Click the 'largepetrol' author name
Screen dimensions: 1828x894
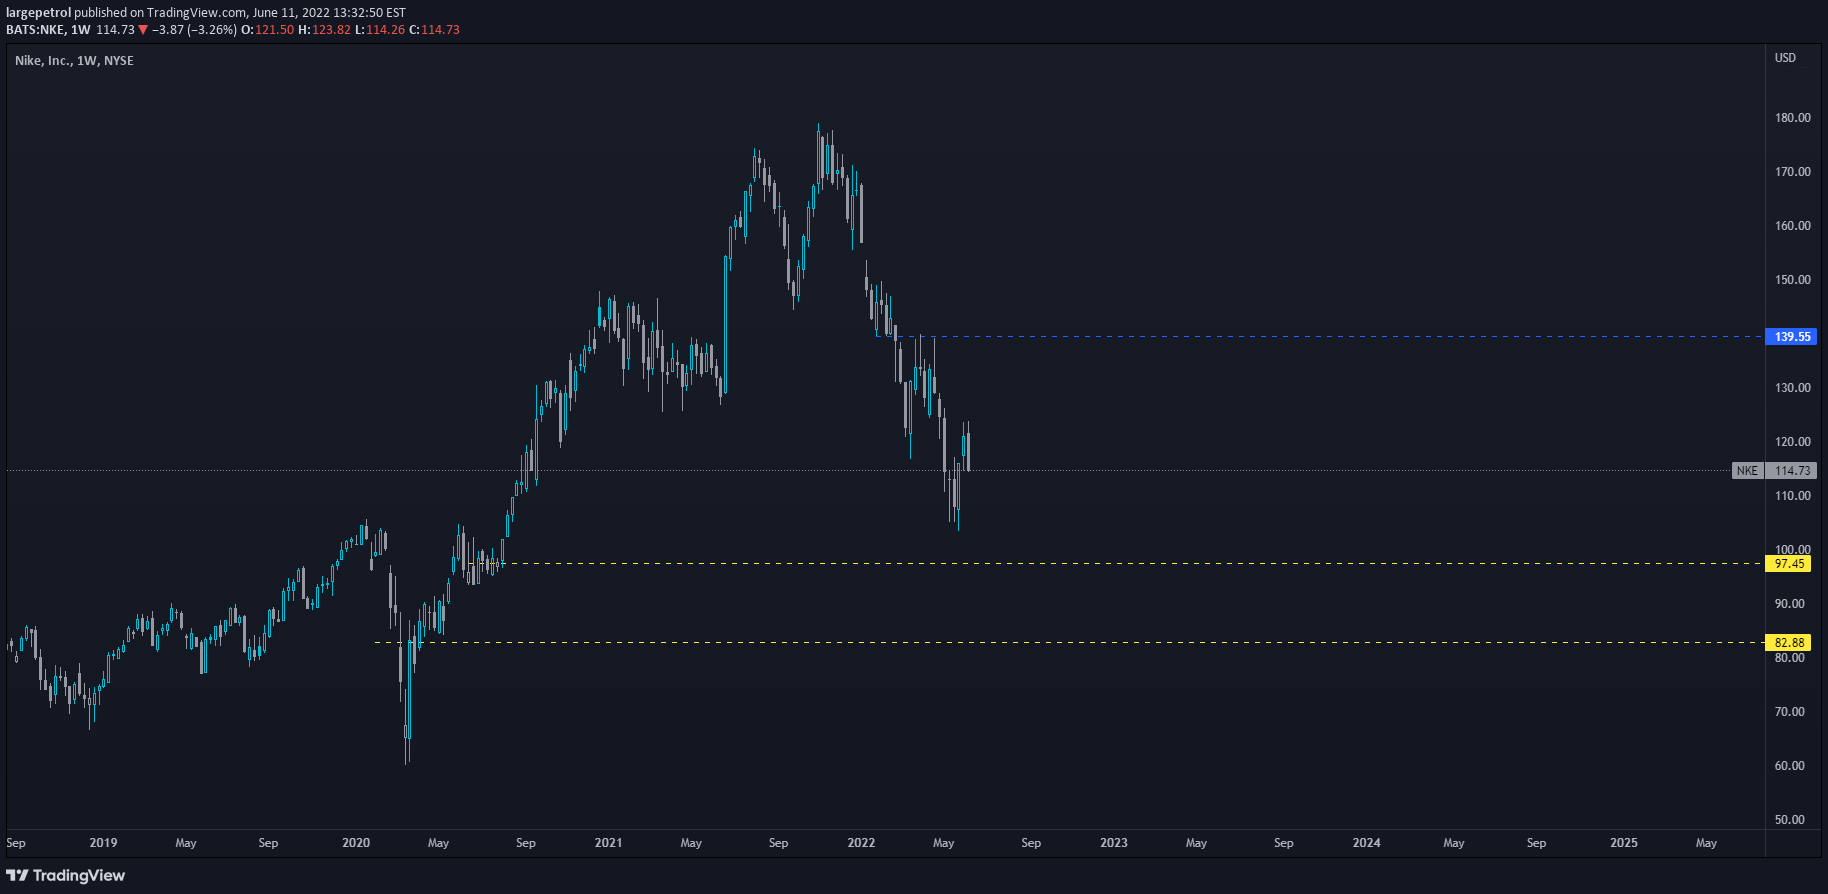pyautogui.click(x=39, y=13)
